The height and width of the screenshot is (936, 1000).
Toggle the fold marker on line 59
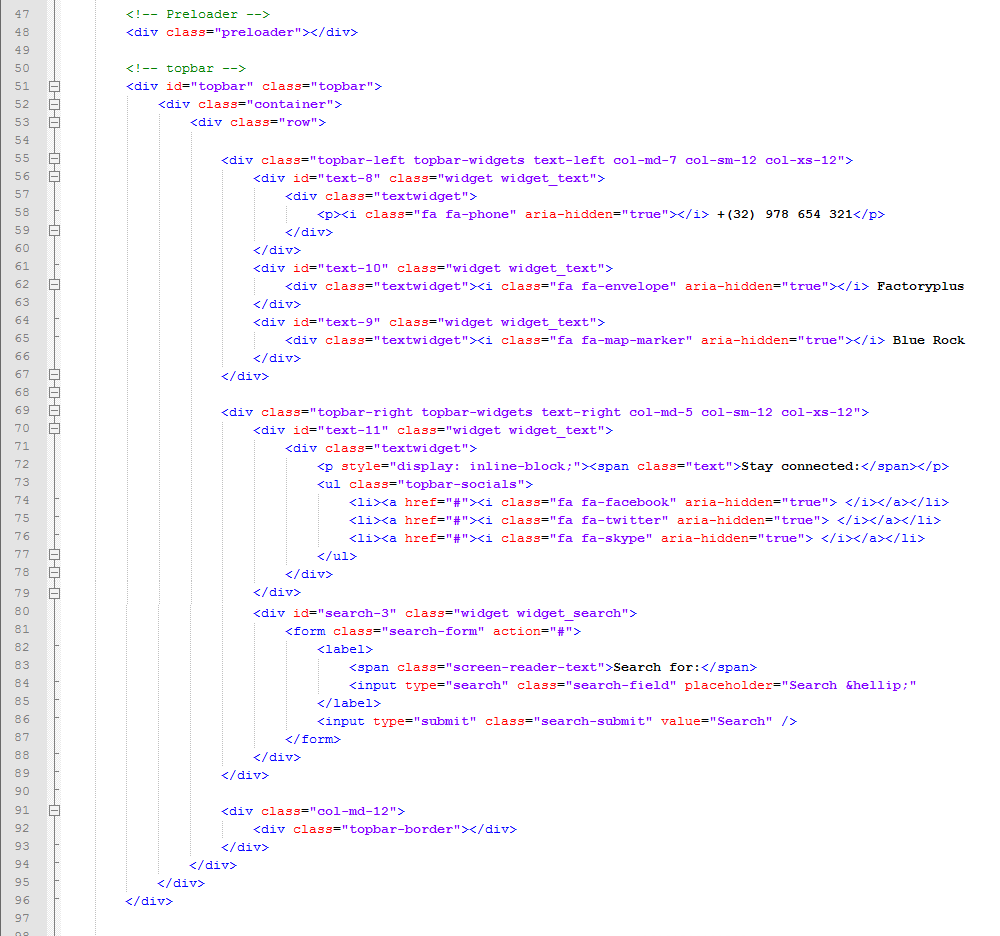[54, 230]
